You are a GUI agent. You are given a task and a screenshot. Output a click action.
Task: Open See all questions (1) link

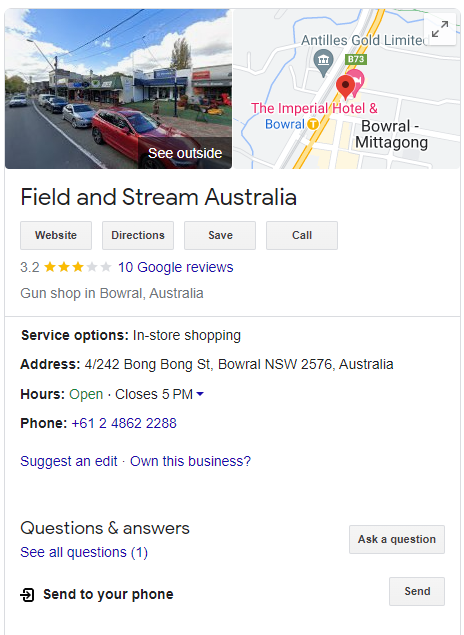pos(84,552)
